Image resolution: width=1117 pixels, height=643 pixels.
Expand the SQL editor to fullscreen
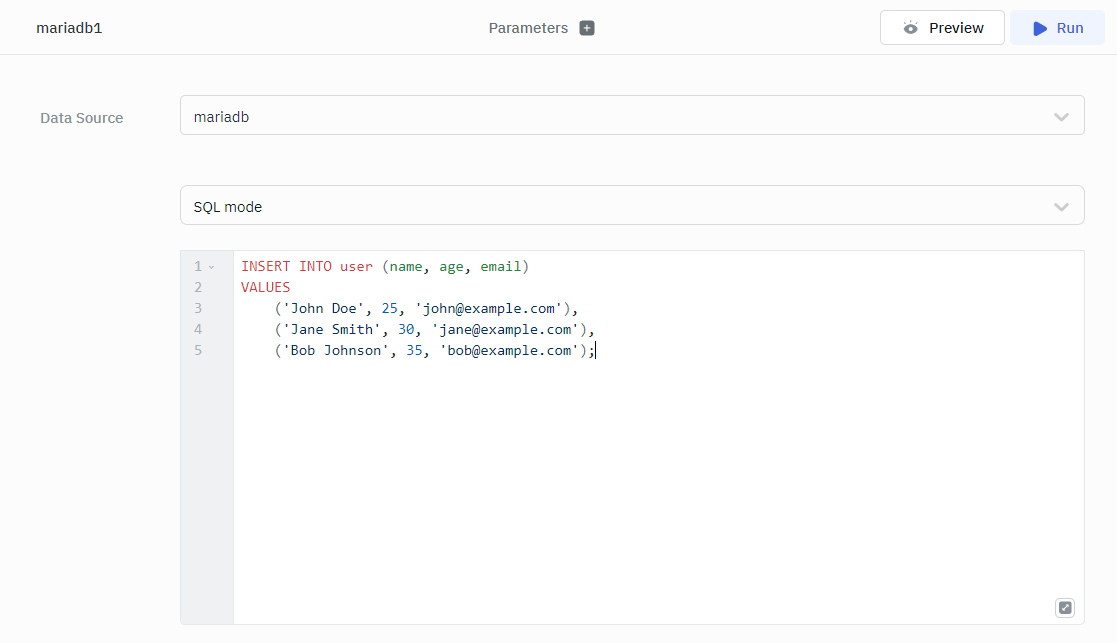click(x=1065, y=608)
